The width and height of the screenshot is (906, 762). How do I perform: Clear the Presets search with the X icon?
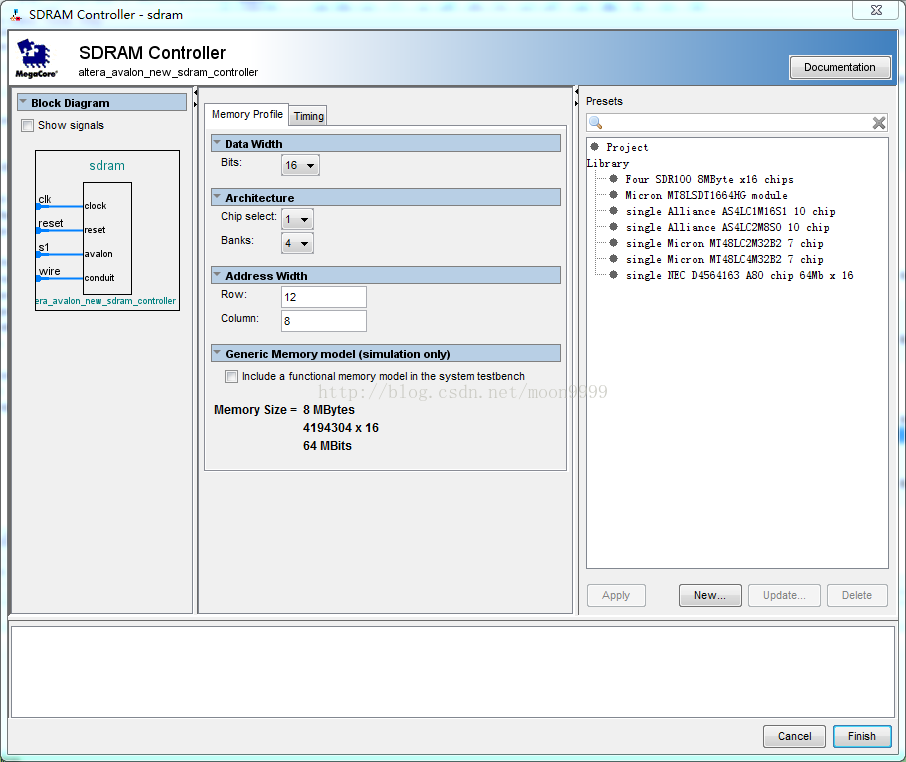click(879, 122)
